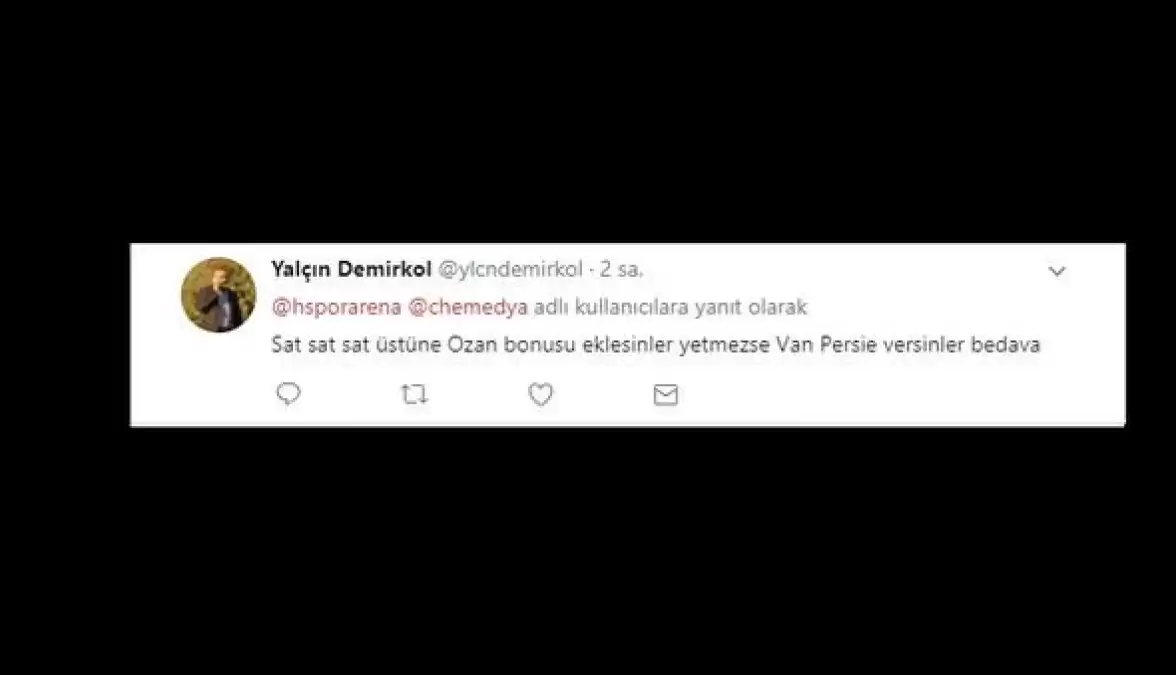This screenshot has width=1176, height=675.
Task: Retweet the Van Persie tweet
Action: click(x=414, y=394)
